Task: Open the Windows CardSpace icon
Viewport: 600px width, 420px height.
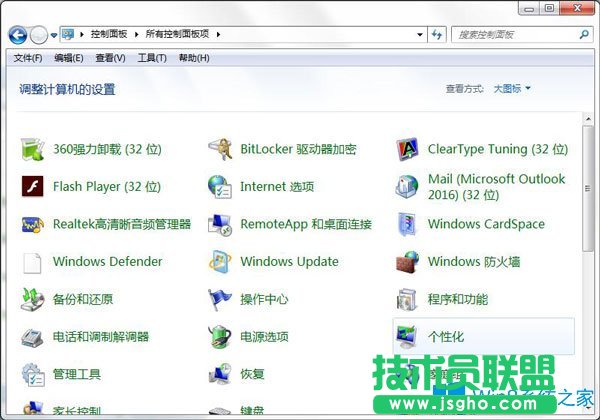Action: [406, 224]
